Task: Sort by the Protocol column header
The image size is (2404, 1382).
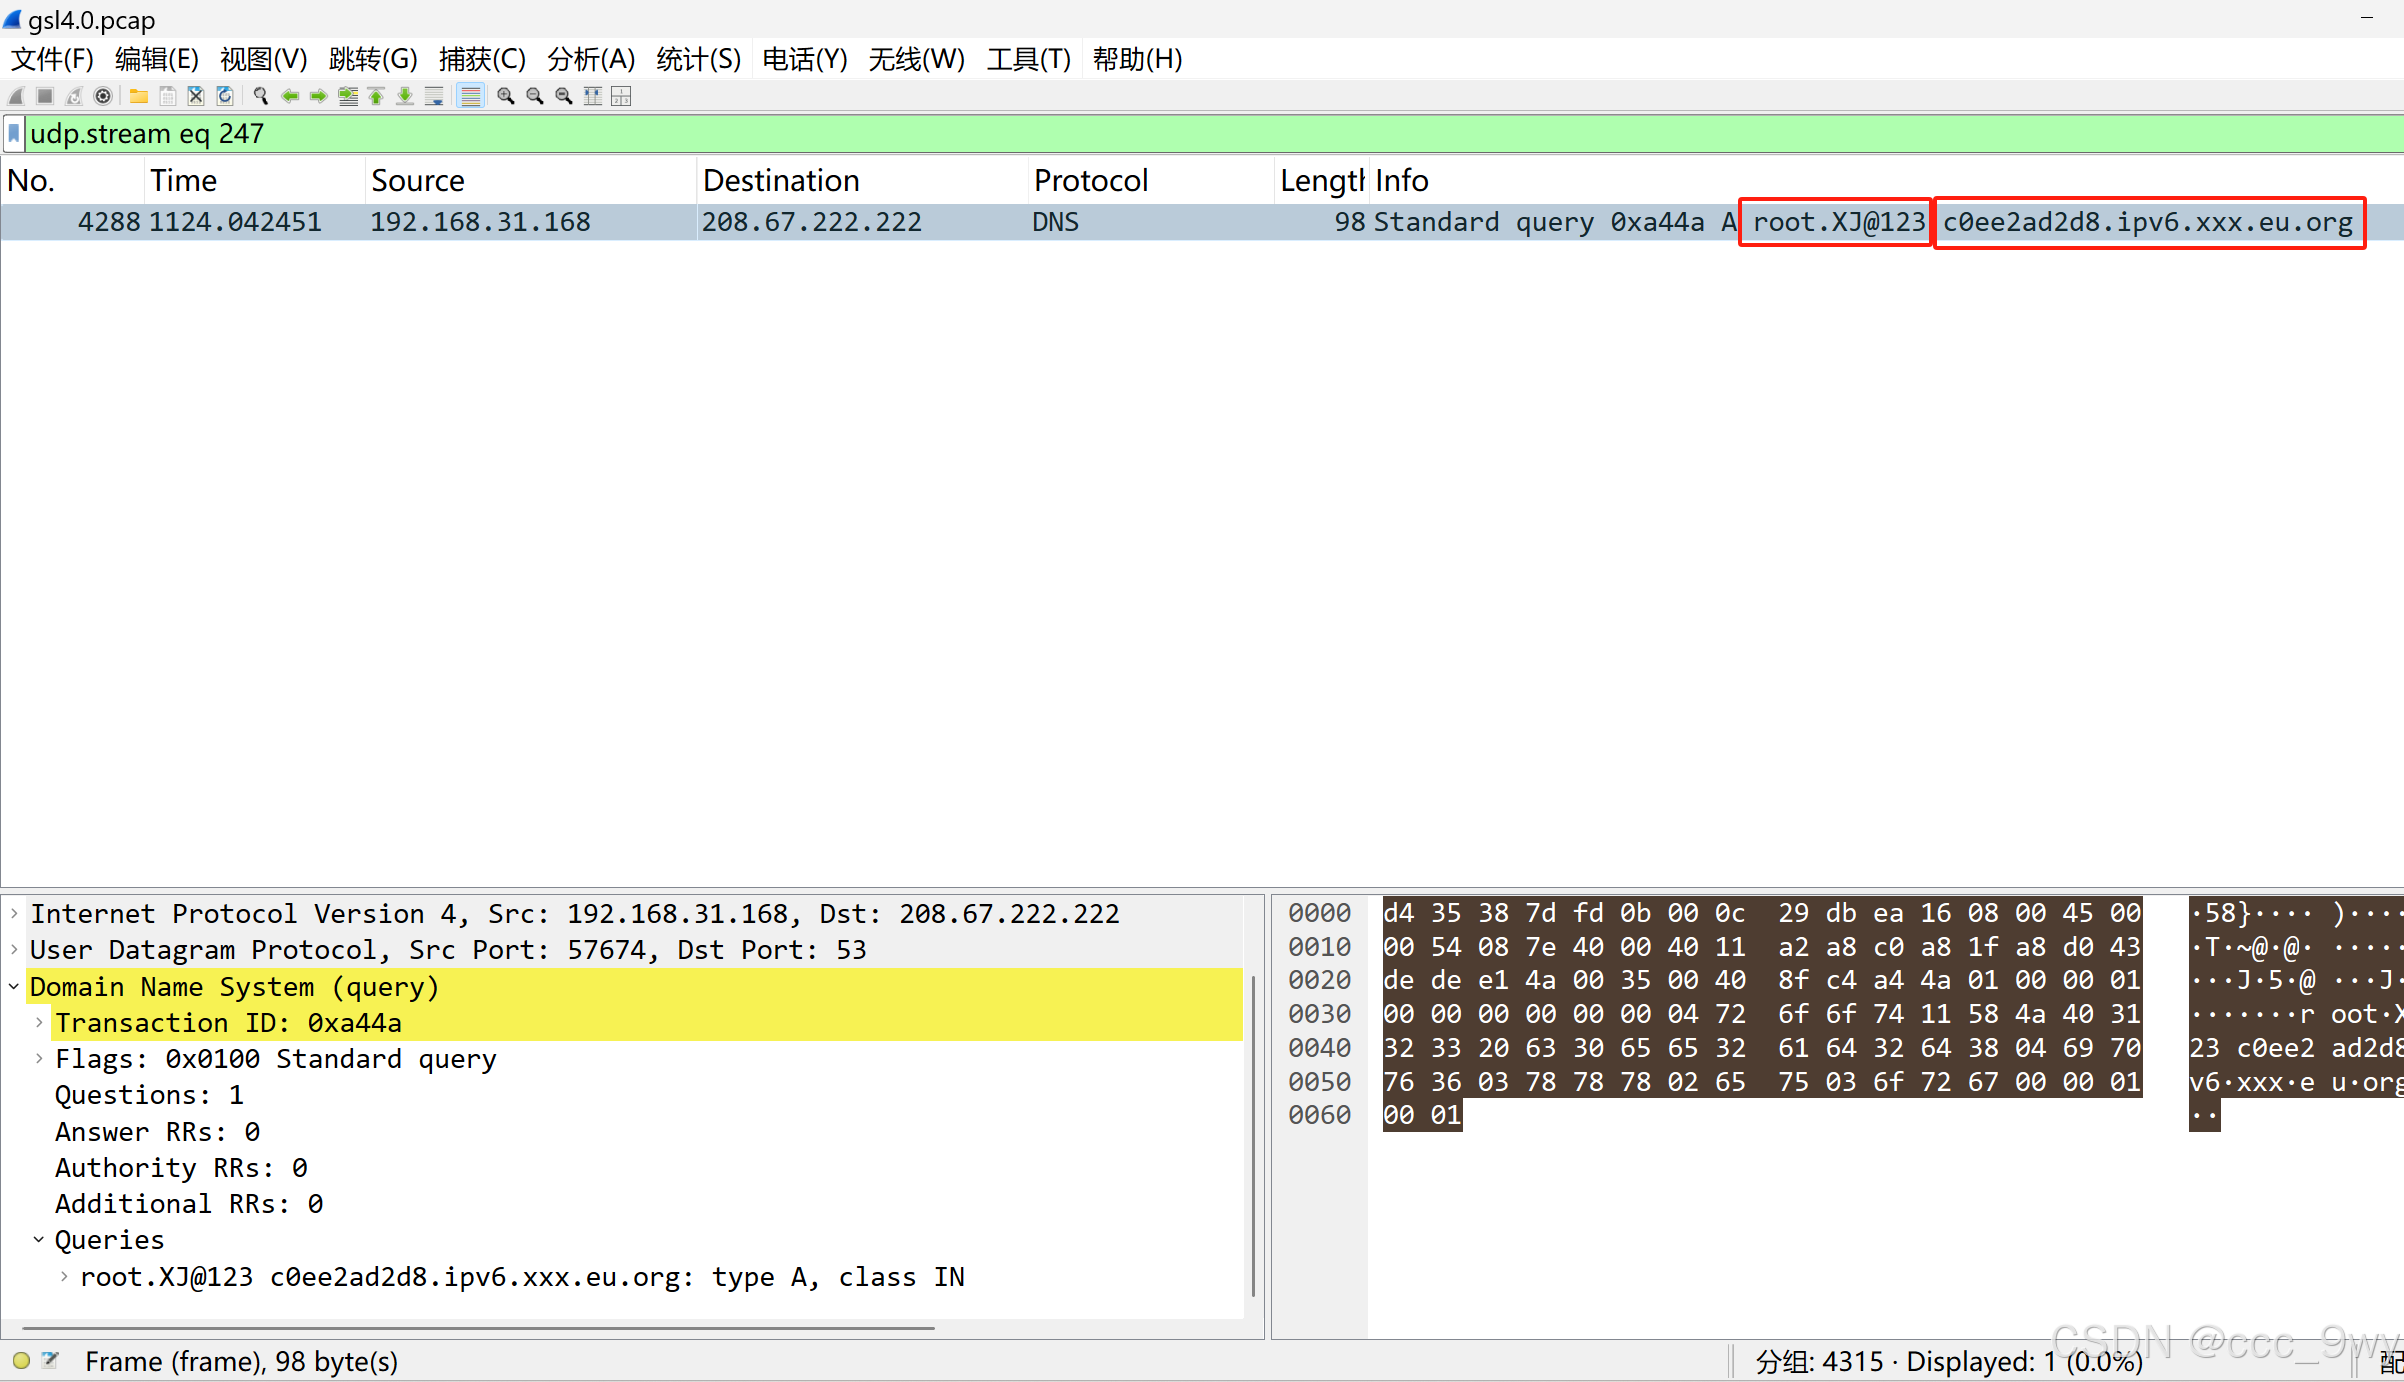Action: 1090,180
